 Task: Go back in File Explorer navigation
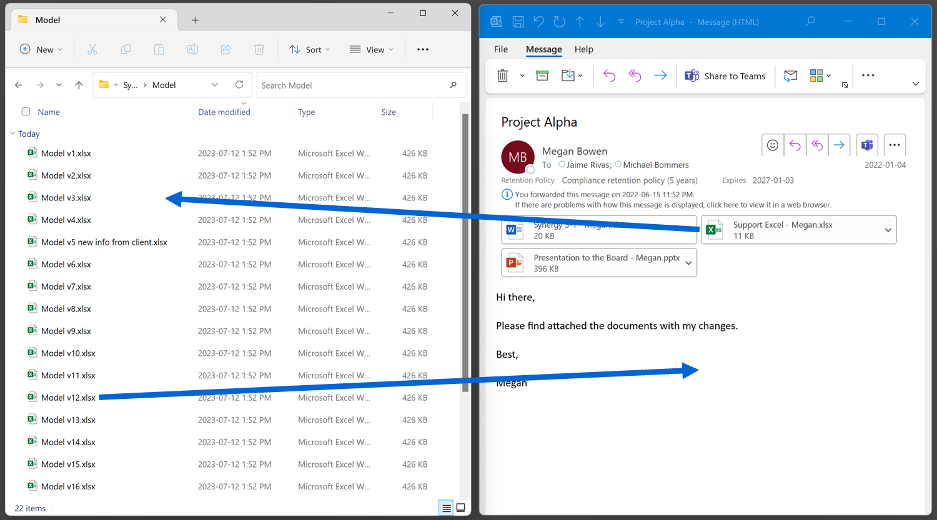click(x=19, y=85)
